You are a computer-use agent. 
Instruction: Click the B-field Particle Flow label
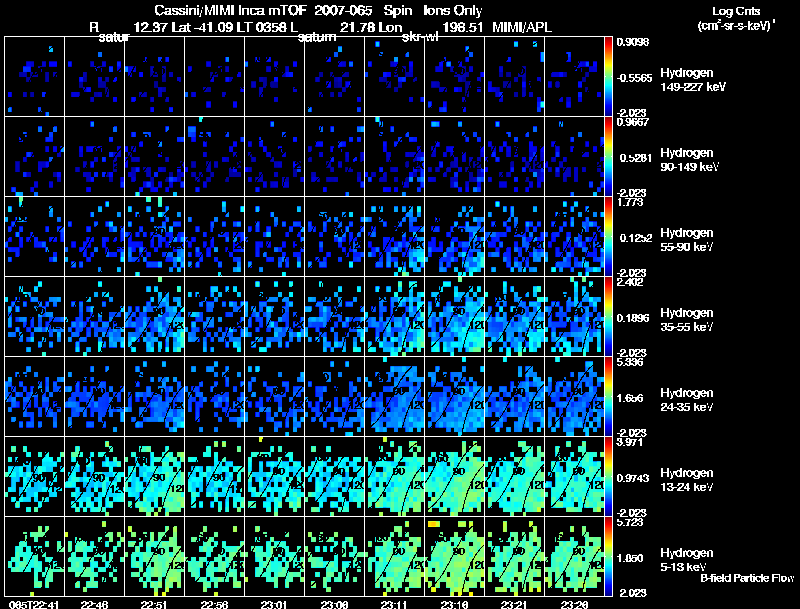[x=747, y=578]
